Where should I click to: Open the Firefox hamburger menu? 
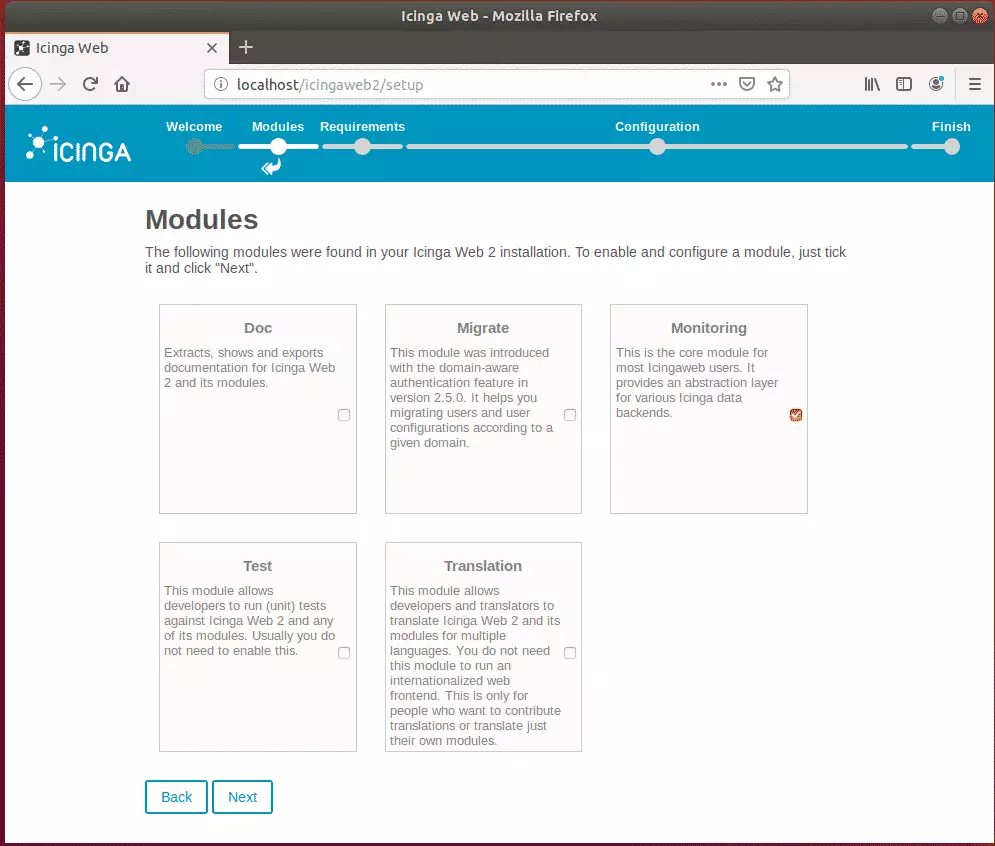pos(975,84)
